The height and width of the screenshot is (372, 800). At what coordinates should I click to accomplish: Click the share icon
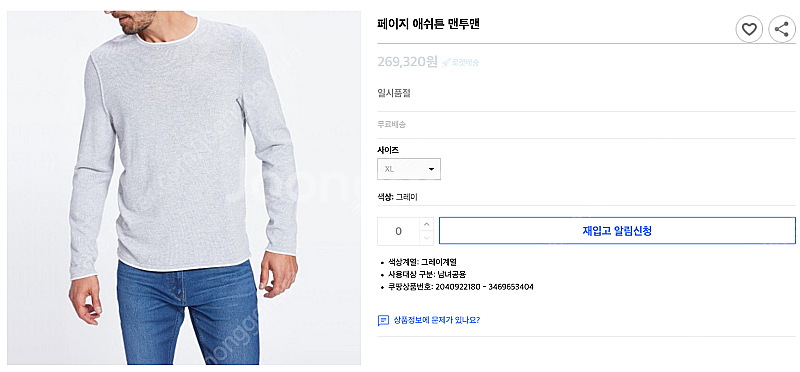(x=782, y=29)
